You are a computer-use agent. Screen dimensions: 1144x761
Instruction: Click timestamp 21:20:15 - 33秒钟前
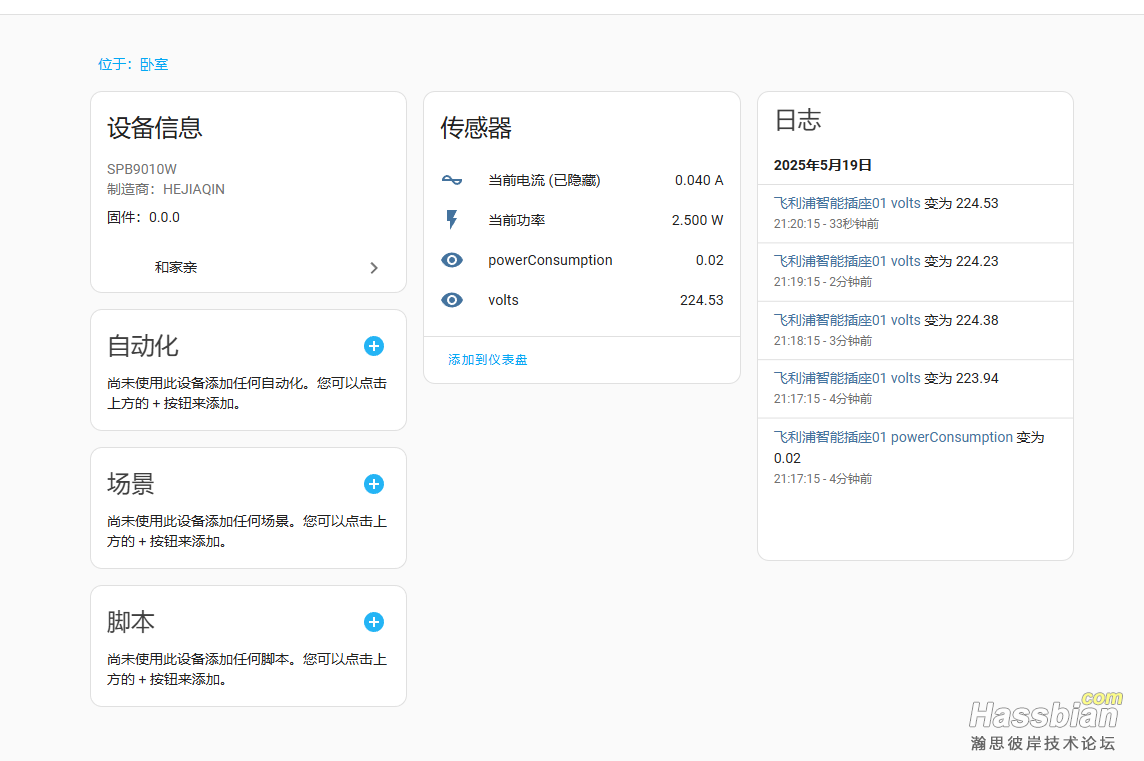click(826, 224)
